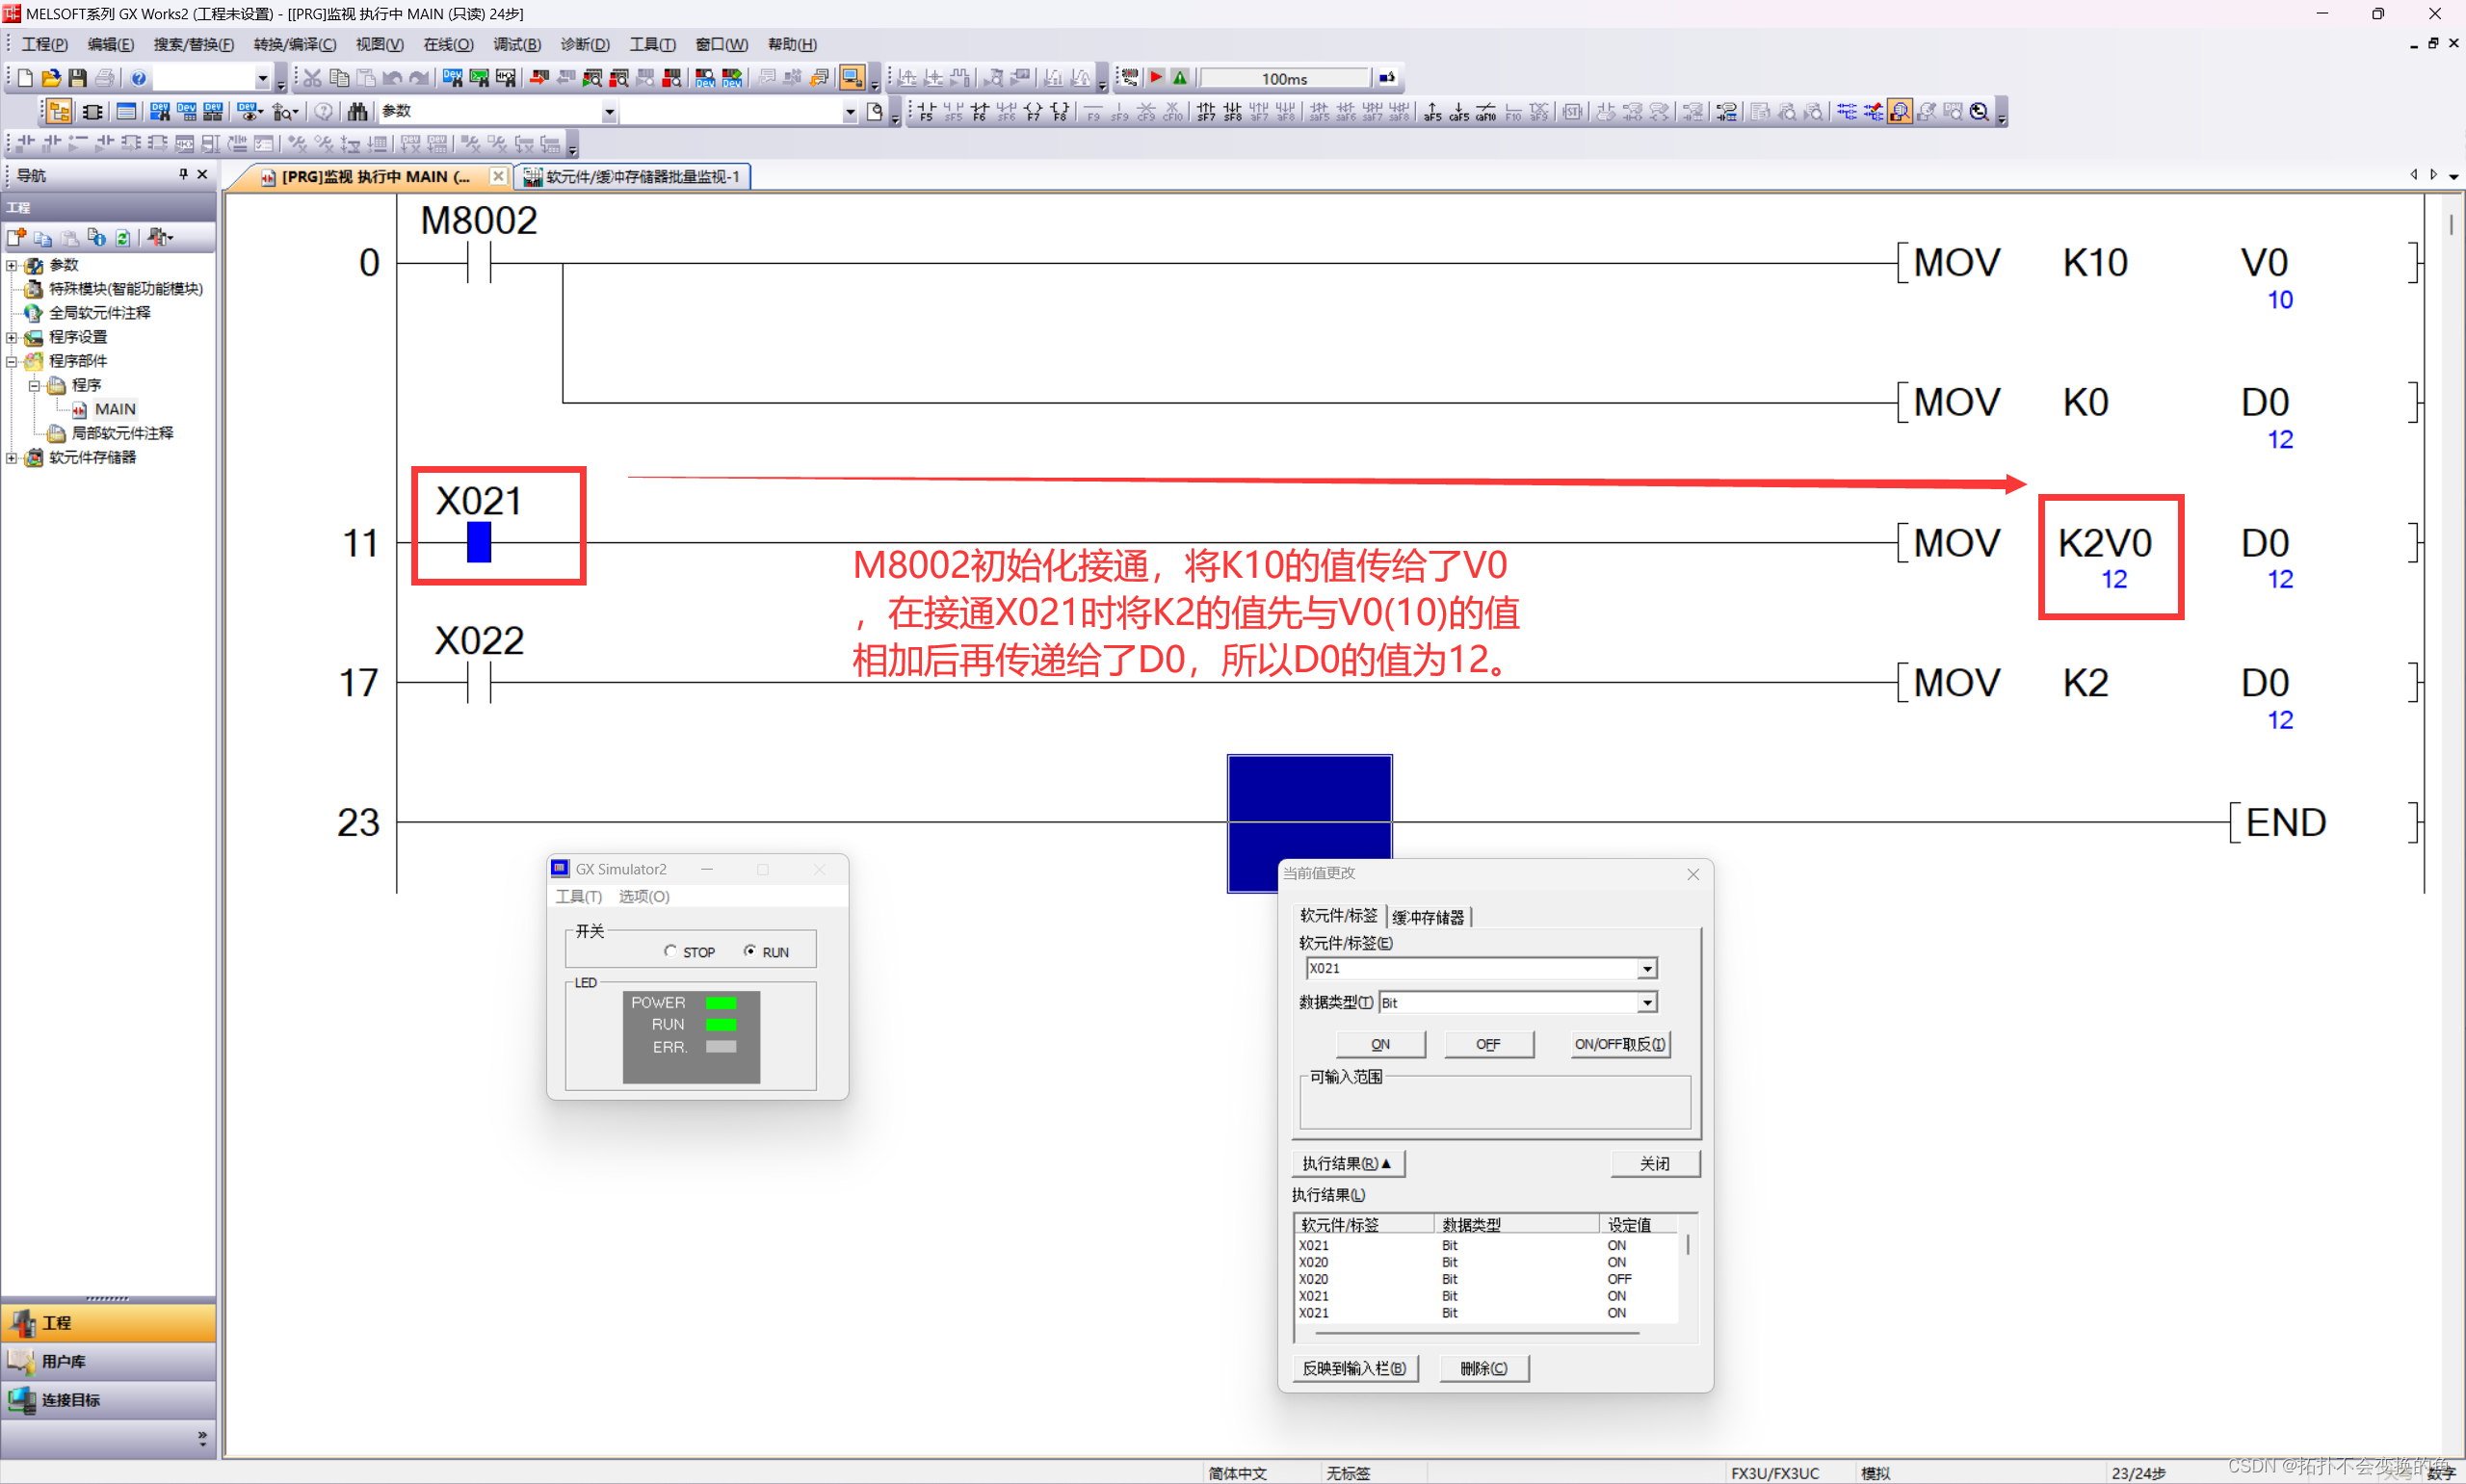Viewport: 2466px width, 1484px height.
Task: Click the Save project icon
Action: pos(77,78)
